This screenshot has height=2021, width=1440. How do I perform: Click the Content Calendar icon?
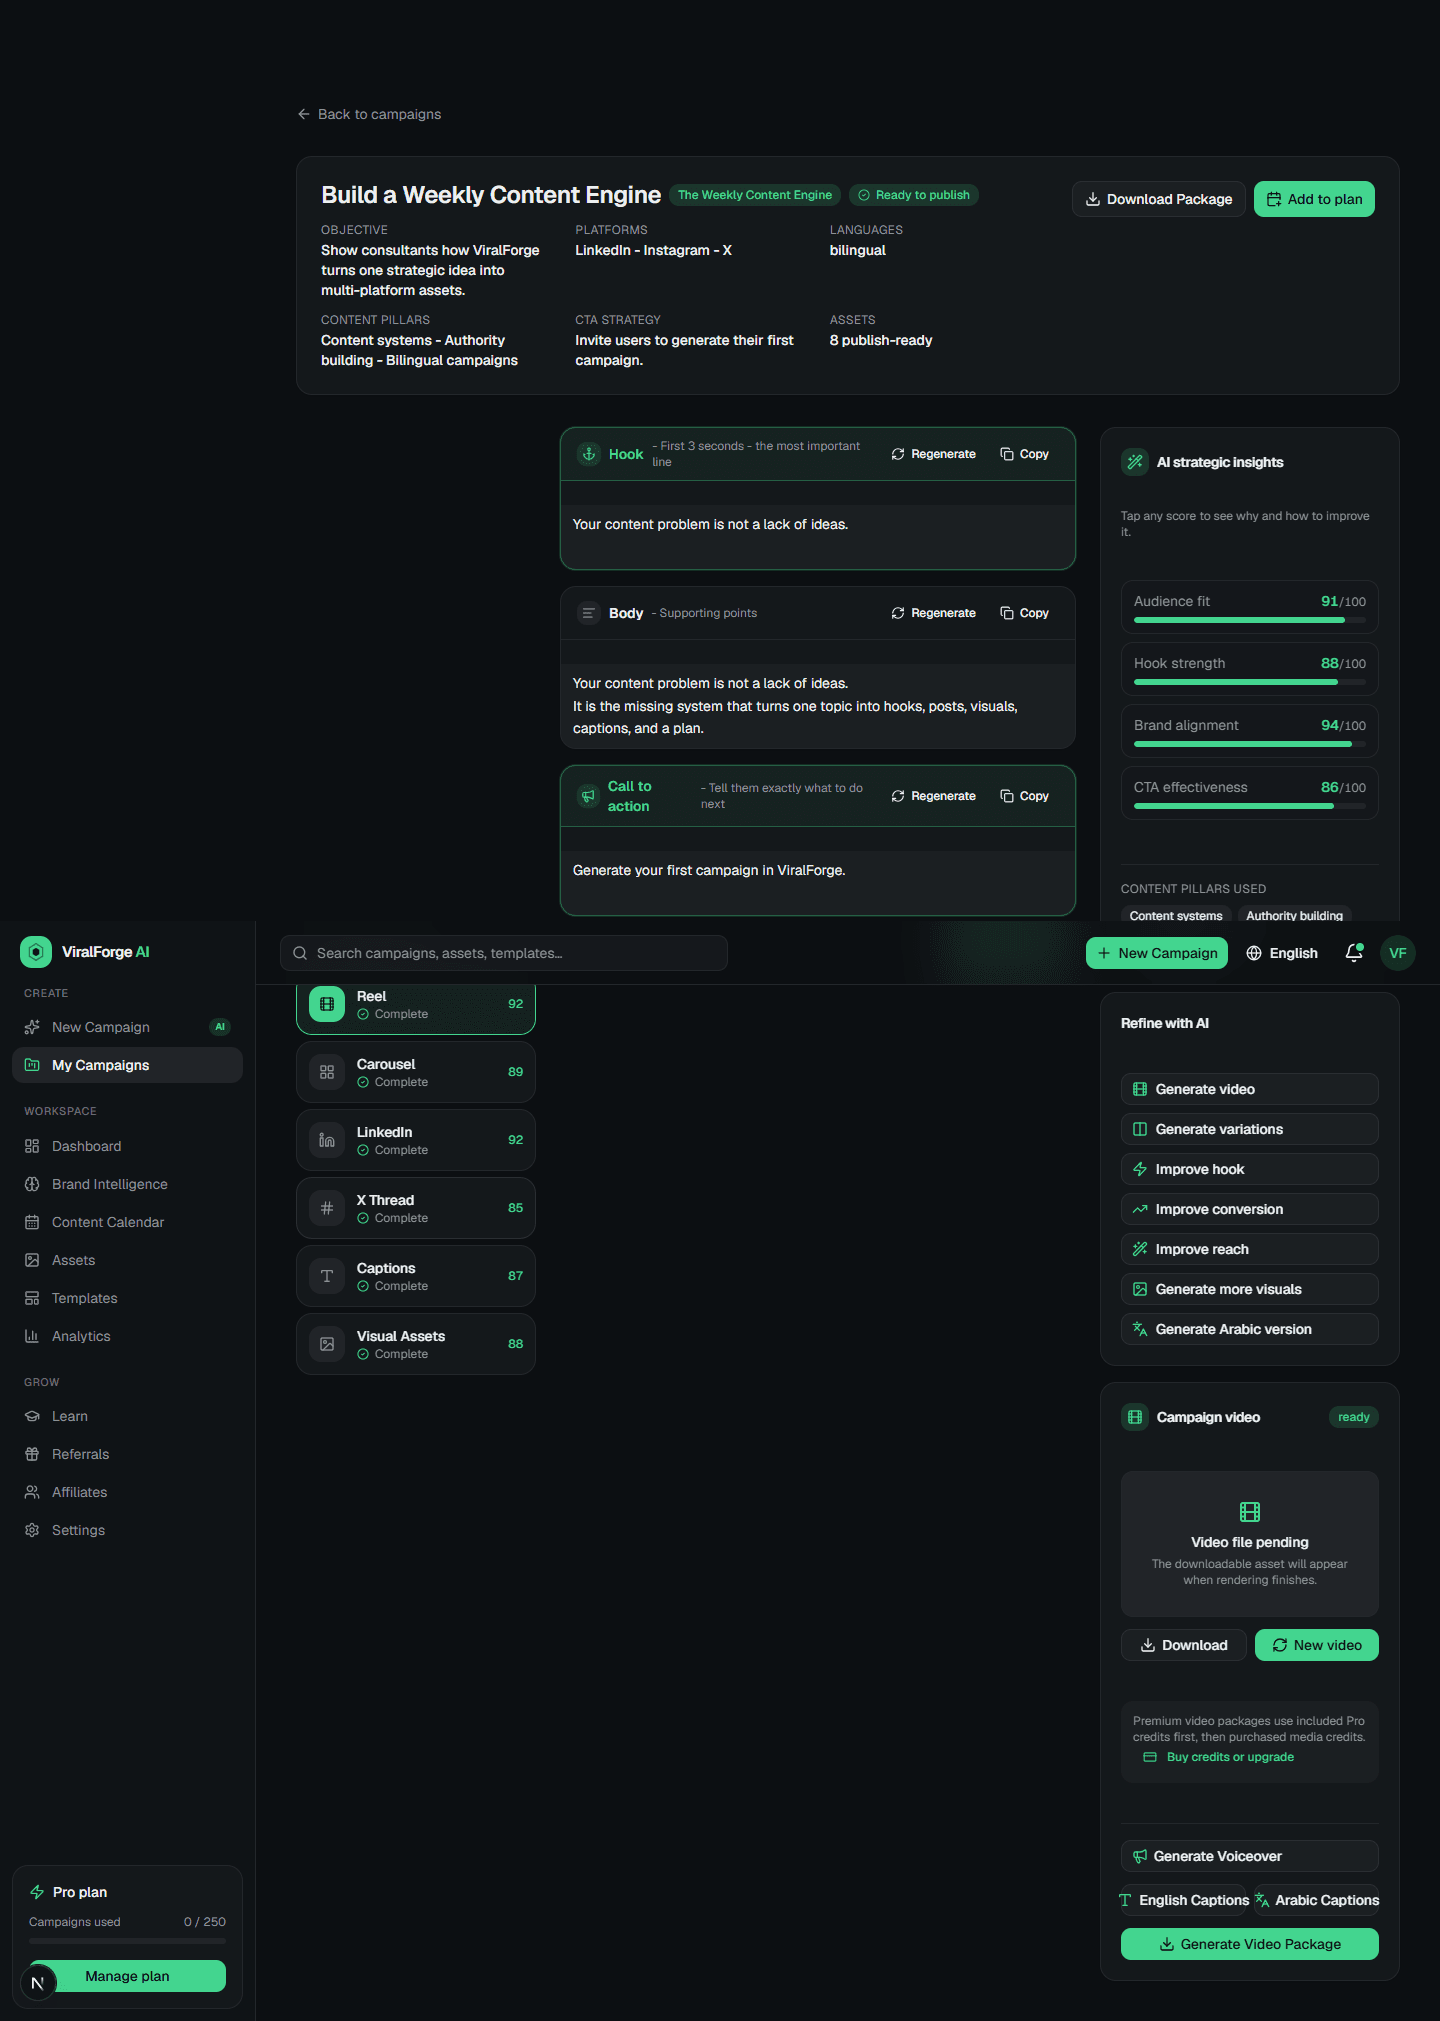[32, 1222]
